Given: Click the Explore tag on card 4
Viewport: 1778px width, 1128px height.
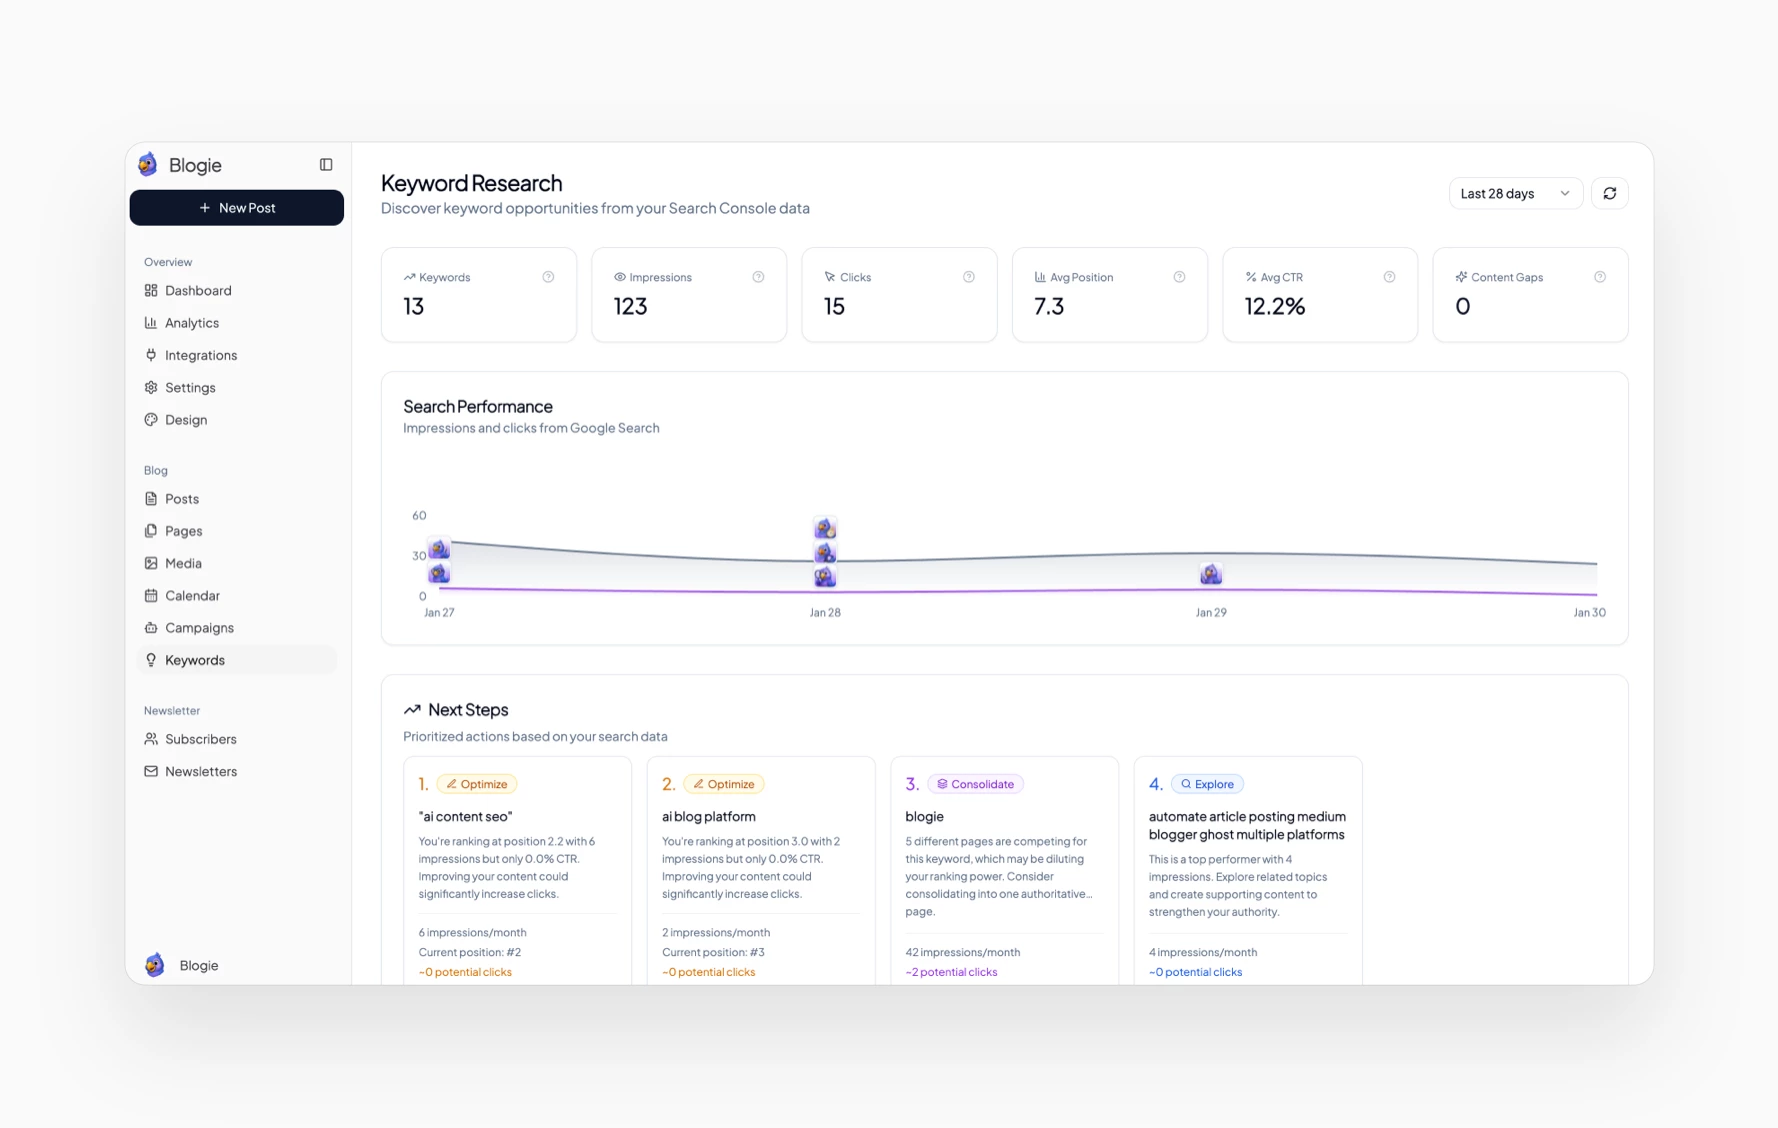Looking at the screenshot, I should click(x=1207, y=784).
